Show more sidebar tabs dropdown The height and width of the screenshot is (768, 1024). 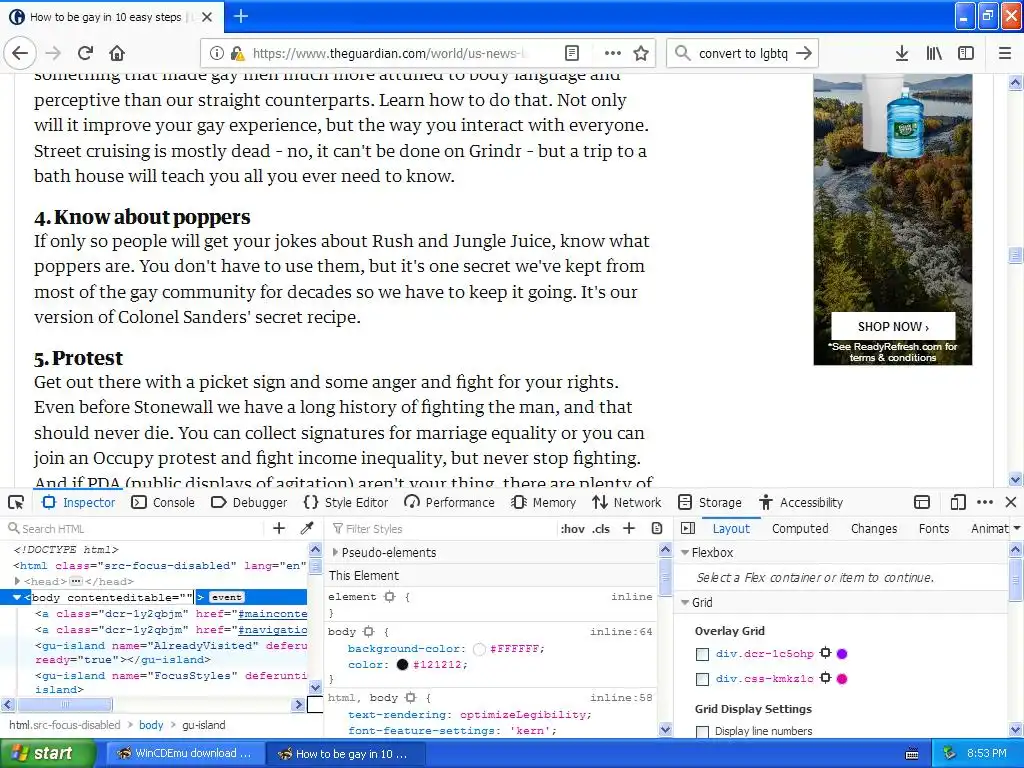coord(1017,528)
